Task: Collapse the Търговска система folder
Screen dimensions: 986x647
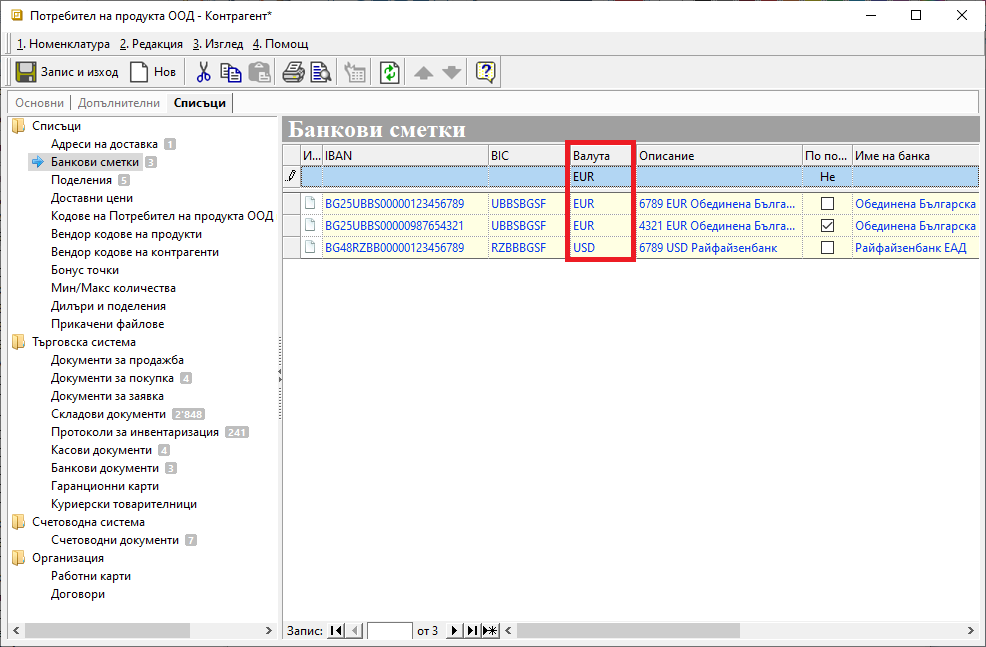Action: pos(18,342)
